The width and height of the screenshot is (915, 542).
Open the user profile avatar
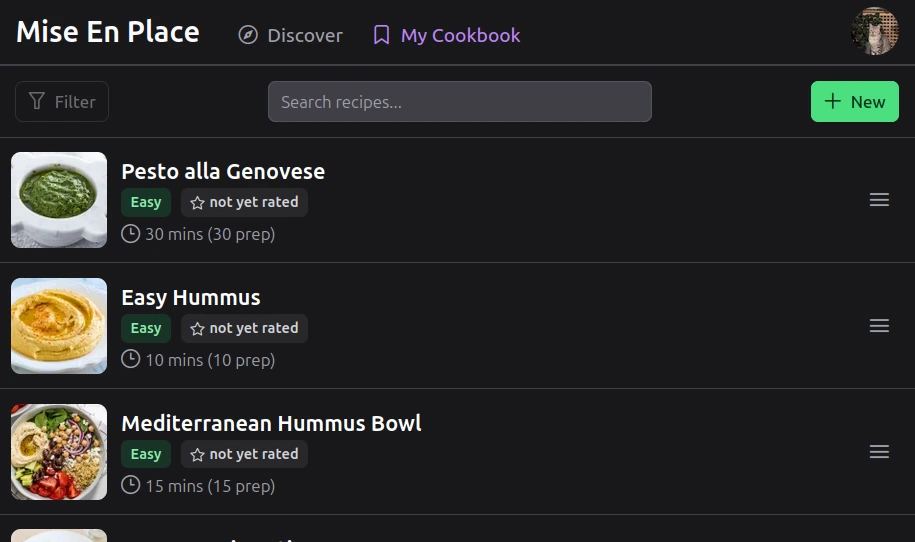coord(874,32)
